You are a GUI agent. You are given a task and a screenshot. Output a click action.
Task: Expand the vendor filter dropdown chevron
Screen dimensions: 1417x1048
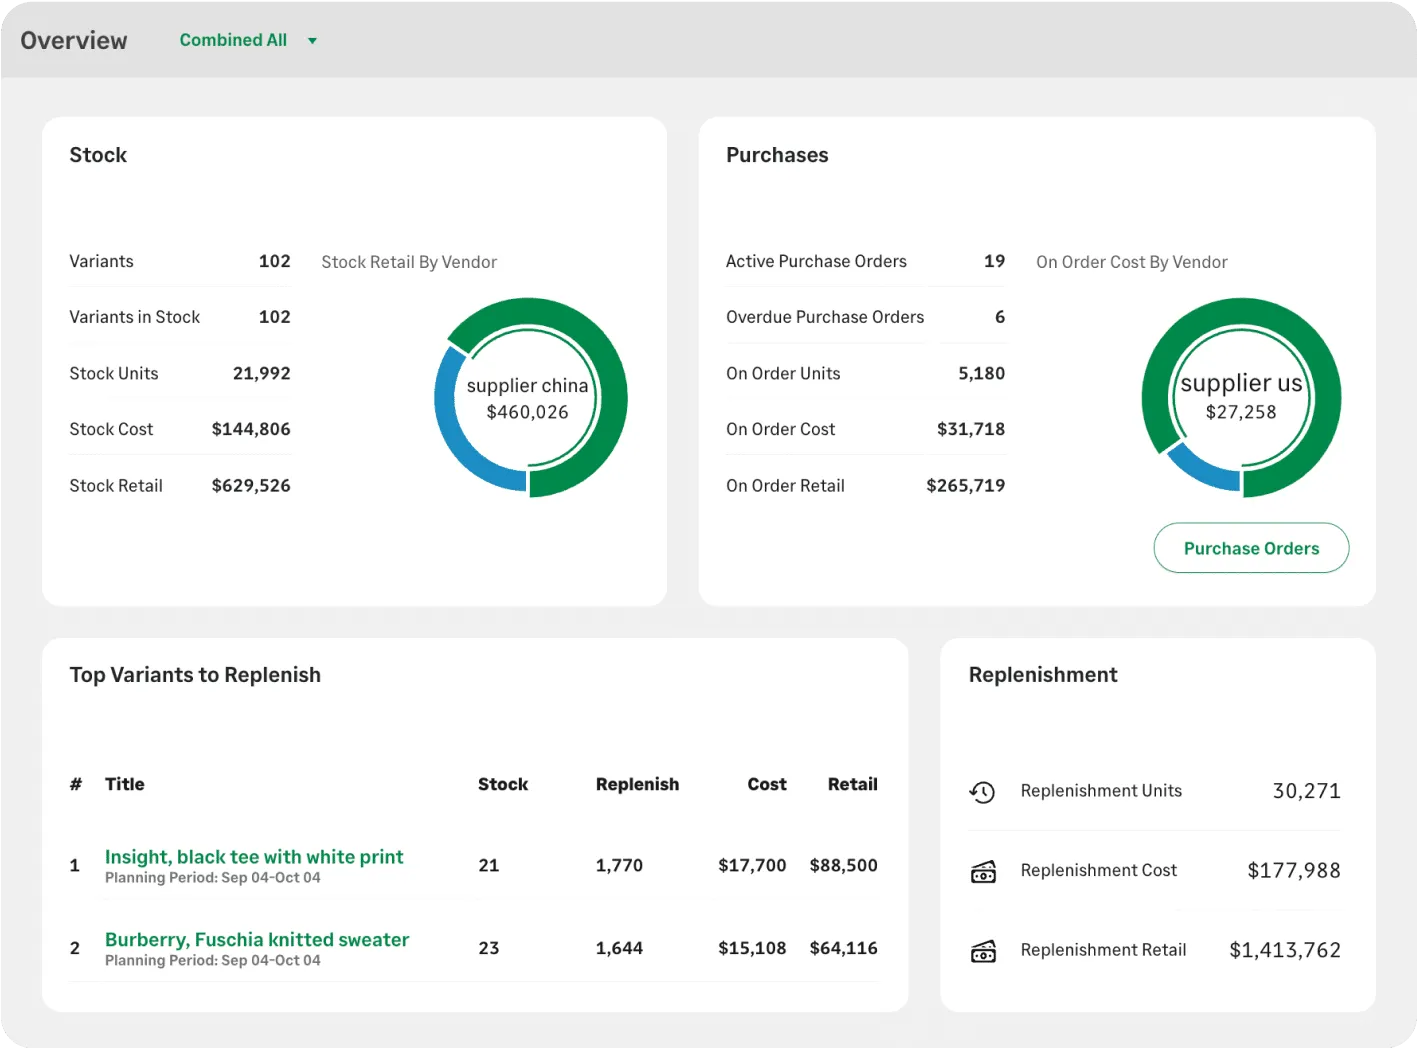(312, 40)
